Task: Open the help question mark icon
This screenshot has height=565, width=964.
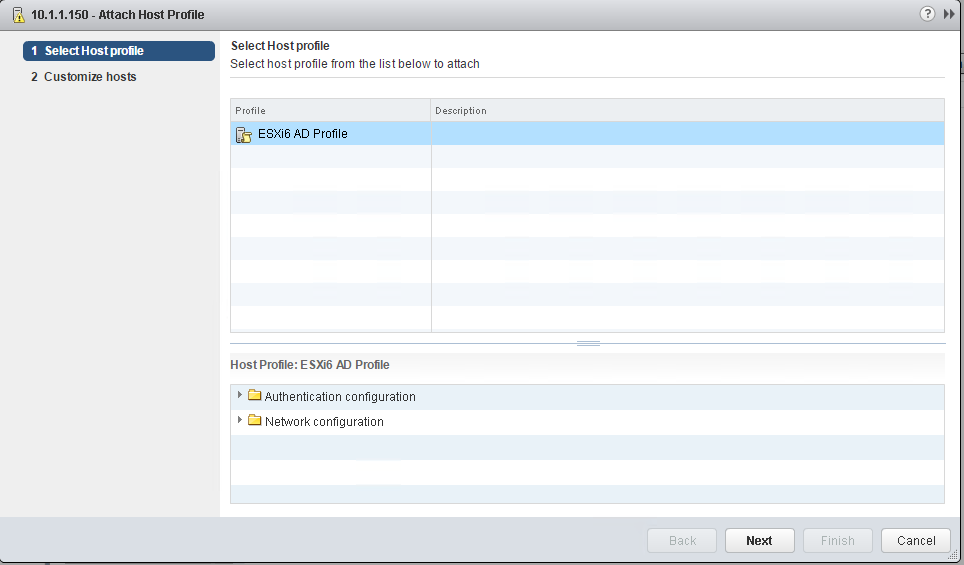Action: (927, 14)
